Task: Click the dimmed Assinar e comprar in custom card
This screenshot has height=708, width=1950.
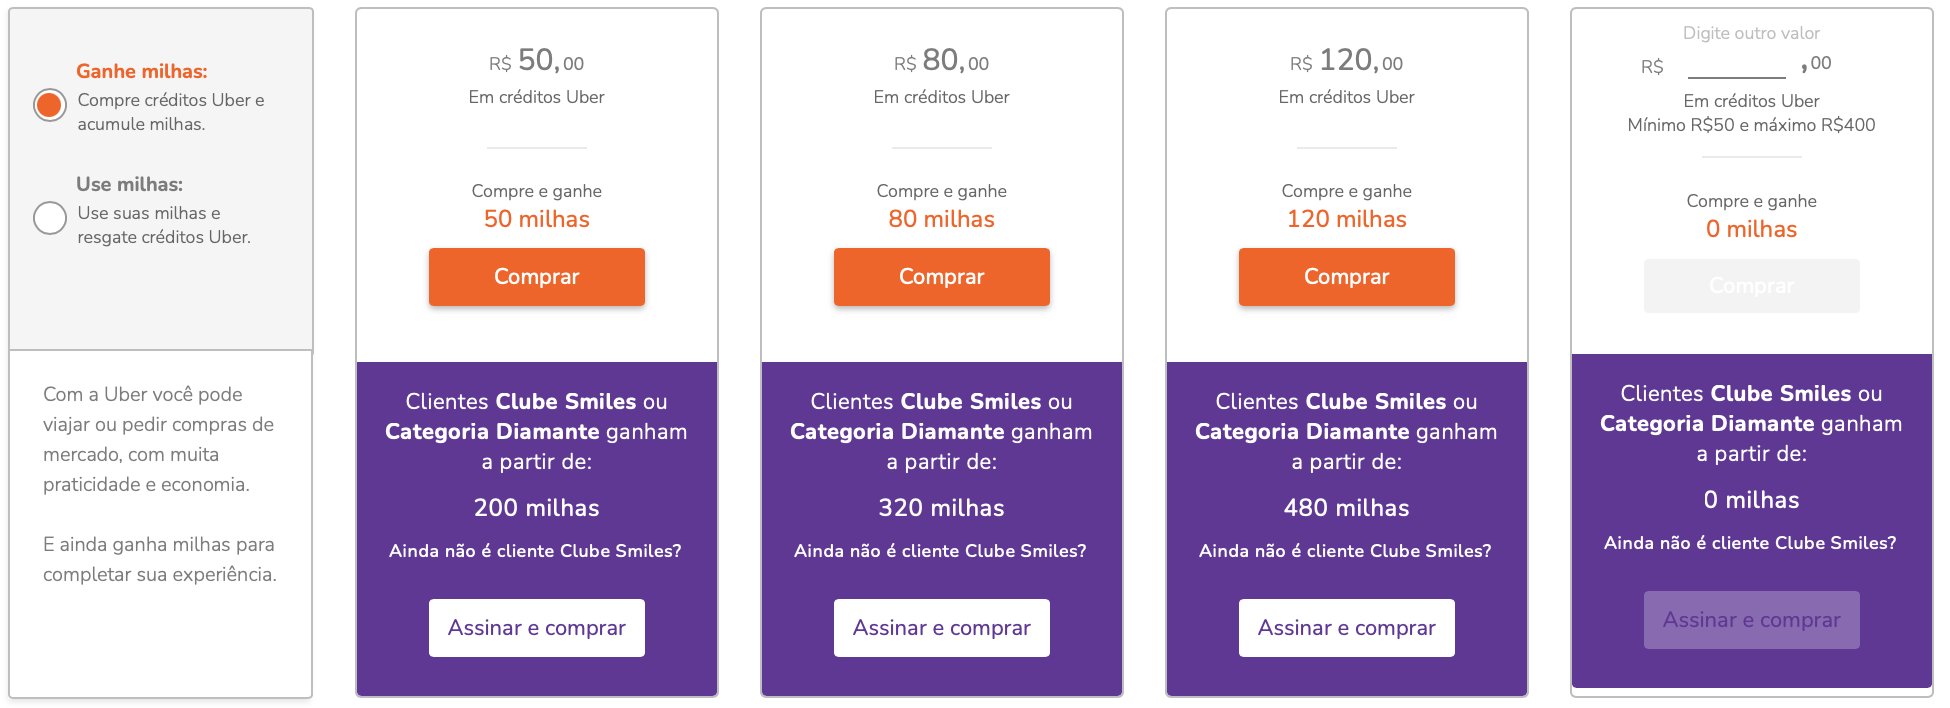Action: [1752, 620]
